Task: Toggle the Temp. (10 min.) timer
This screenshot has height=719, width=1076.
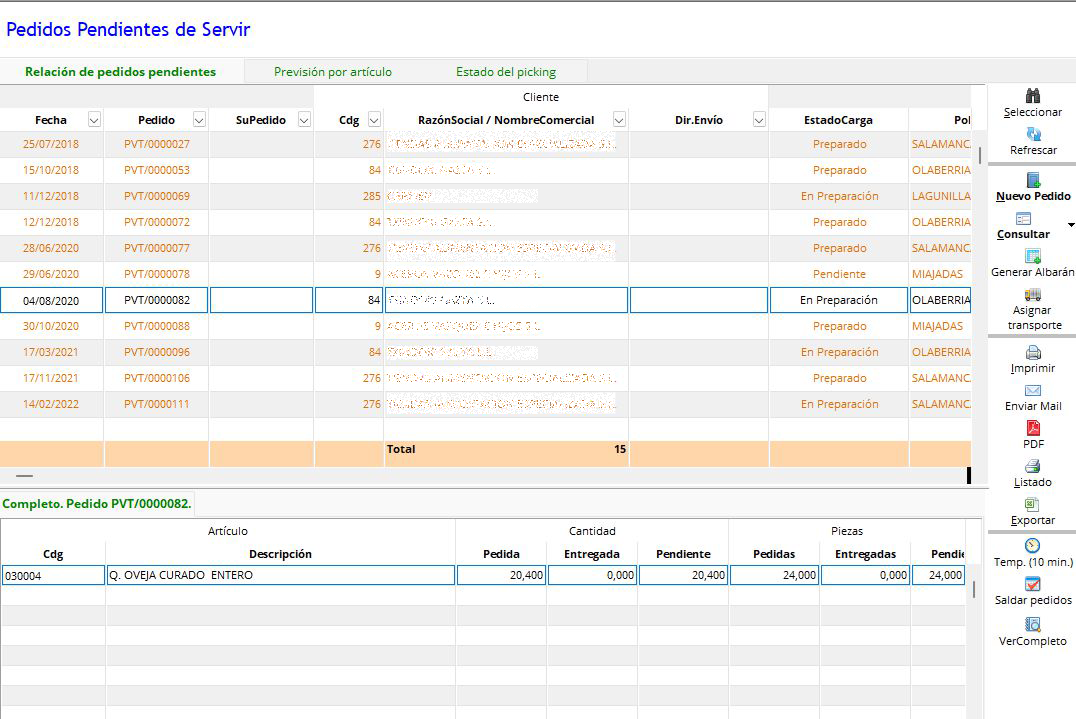Action: click(x=1033, y=546)
